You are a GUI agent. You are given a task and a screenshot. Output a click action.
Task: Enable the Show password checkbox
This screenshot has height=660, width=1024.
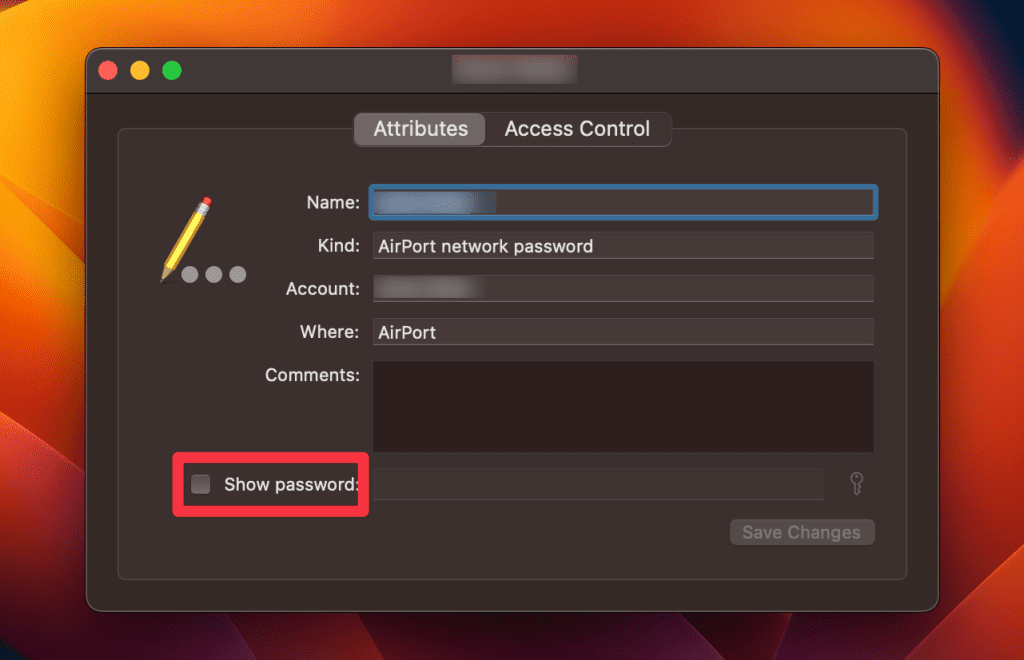[x=201, y=485]
